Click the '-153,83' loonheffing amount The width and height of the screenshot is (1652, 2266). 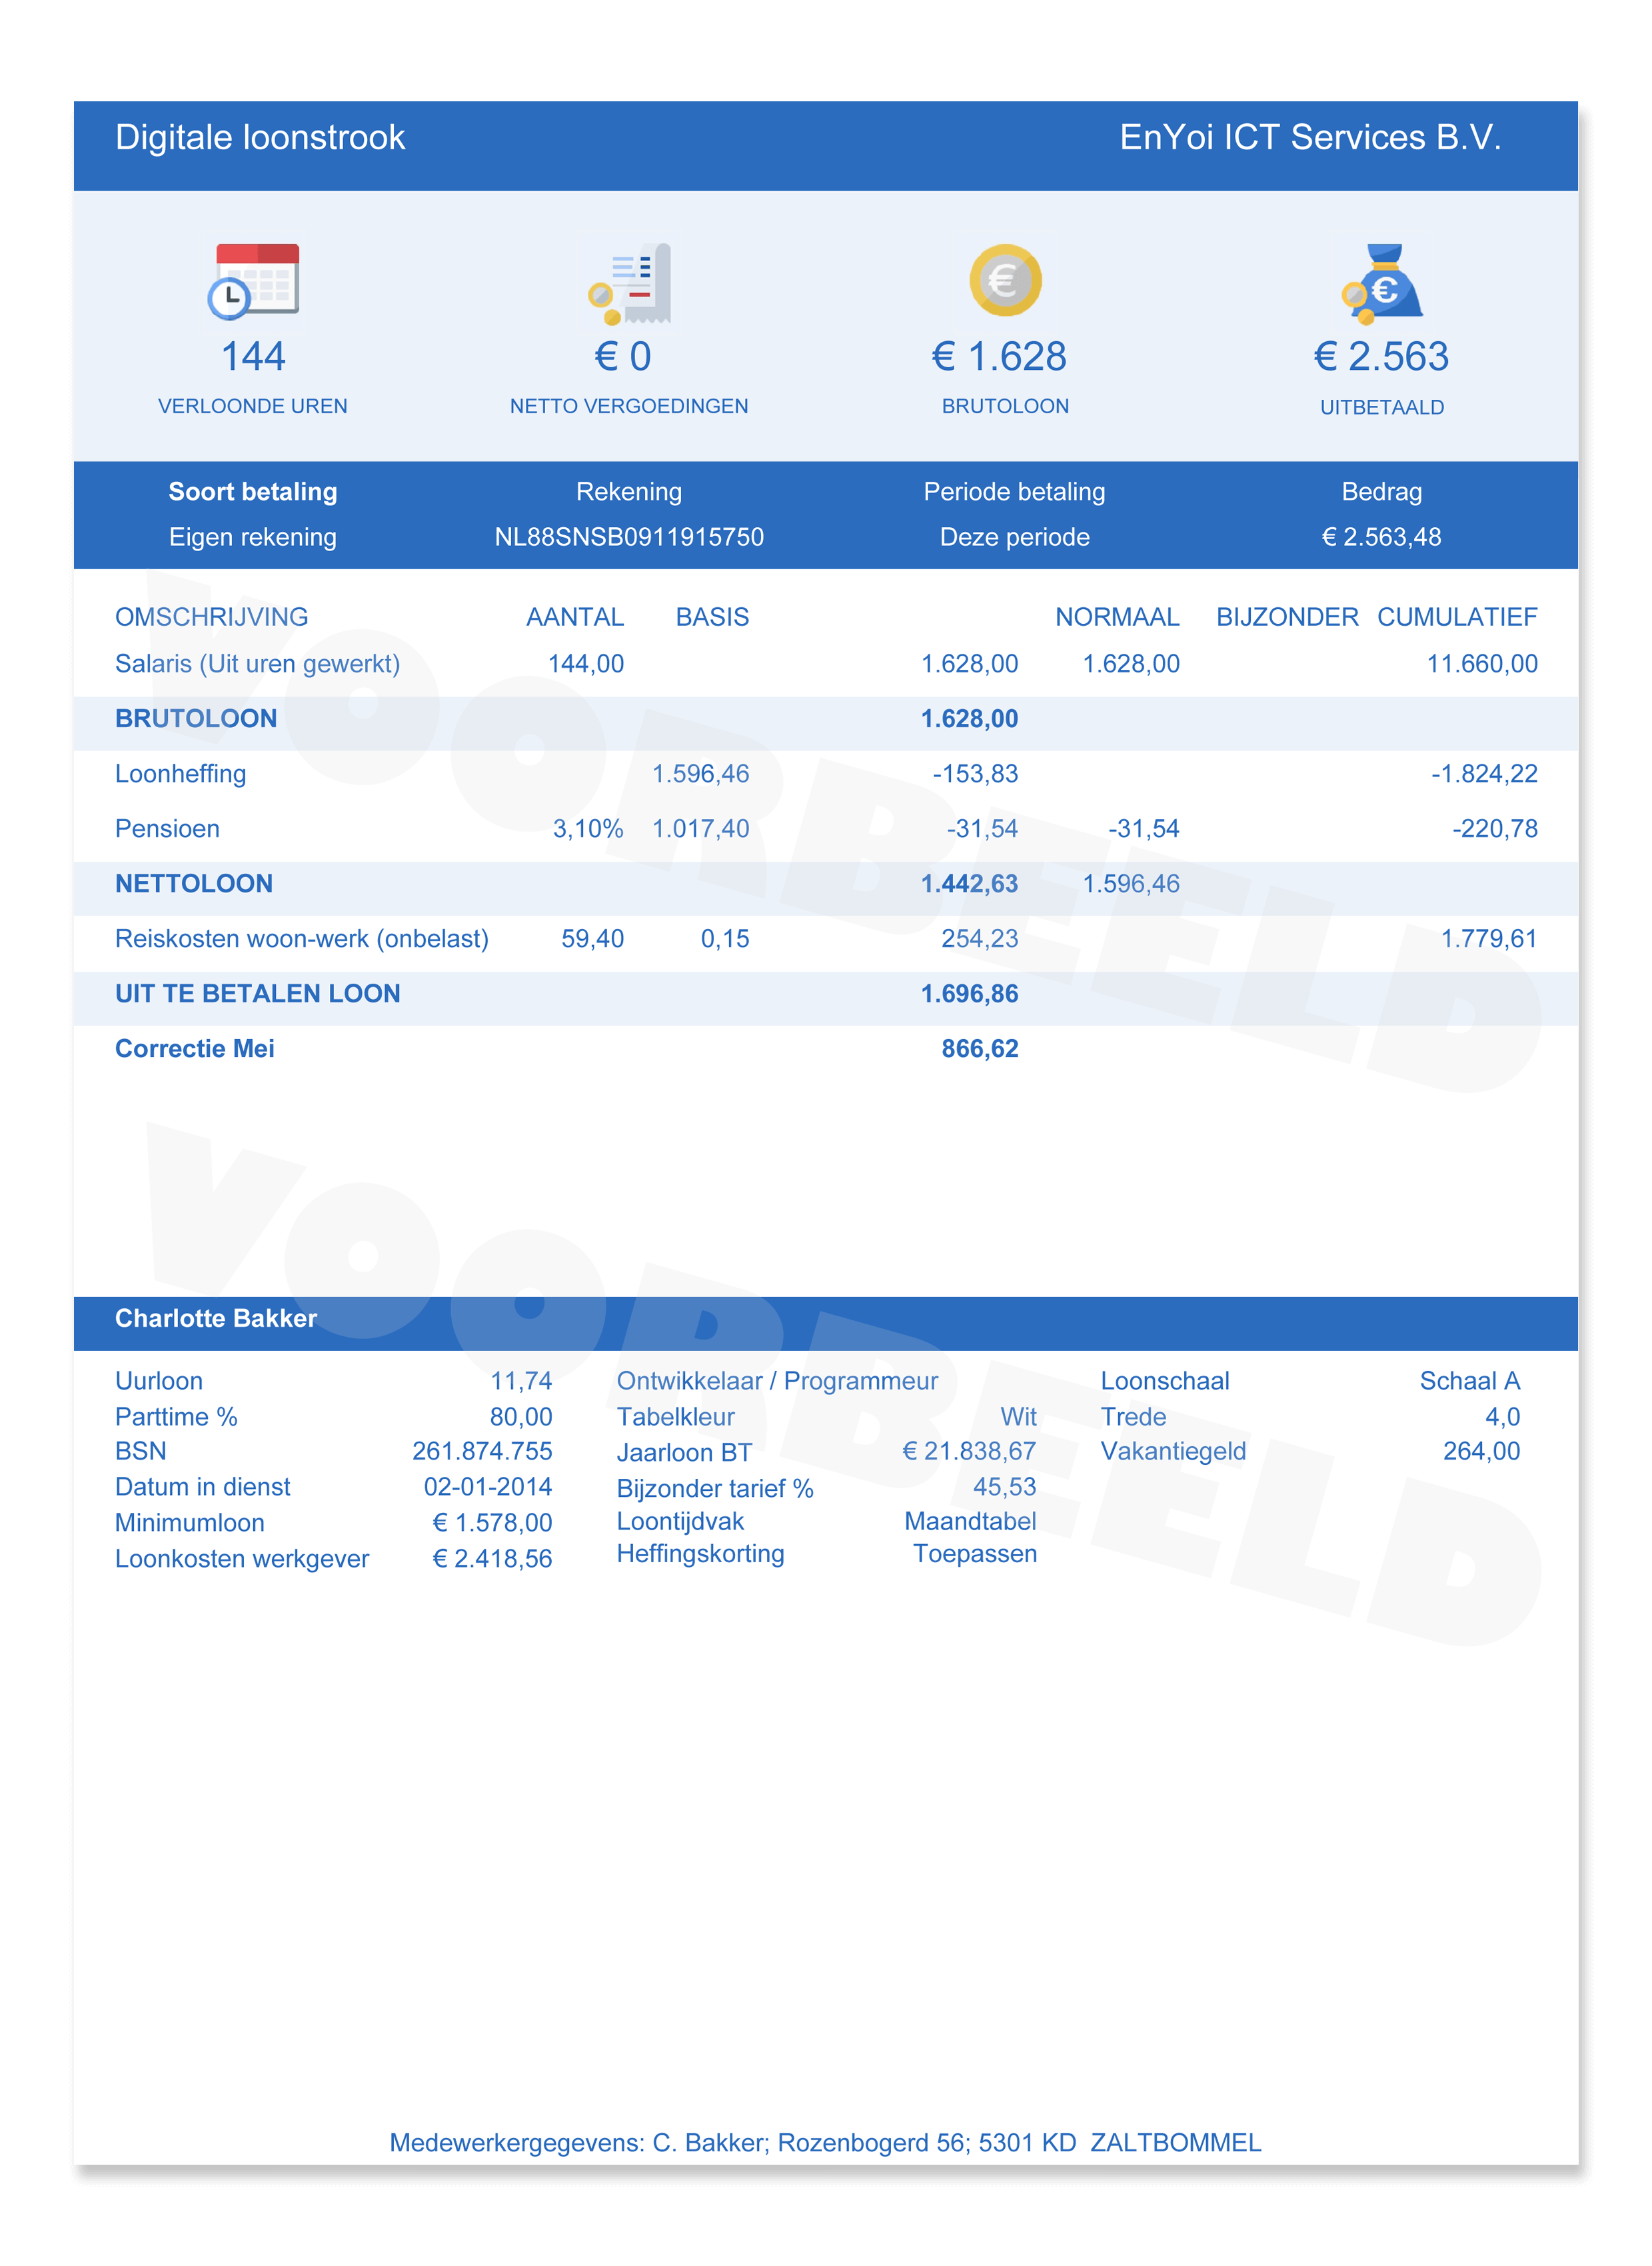click(975, 774)
